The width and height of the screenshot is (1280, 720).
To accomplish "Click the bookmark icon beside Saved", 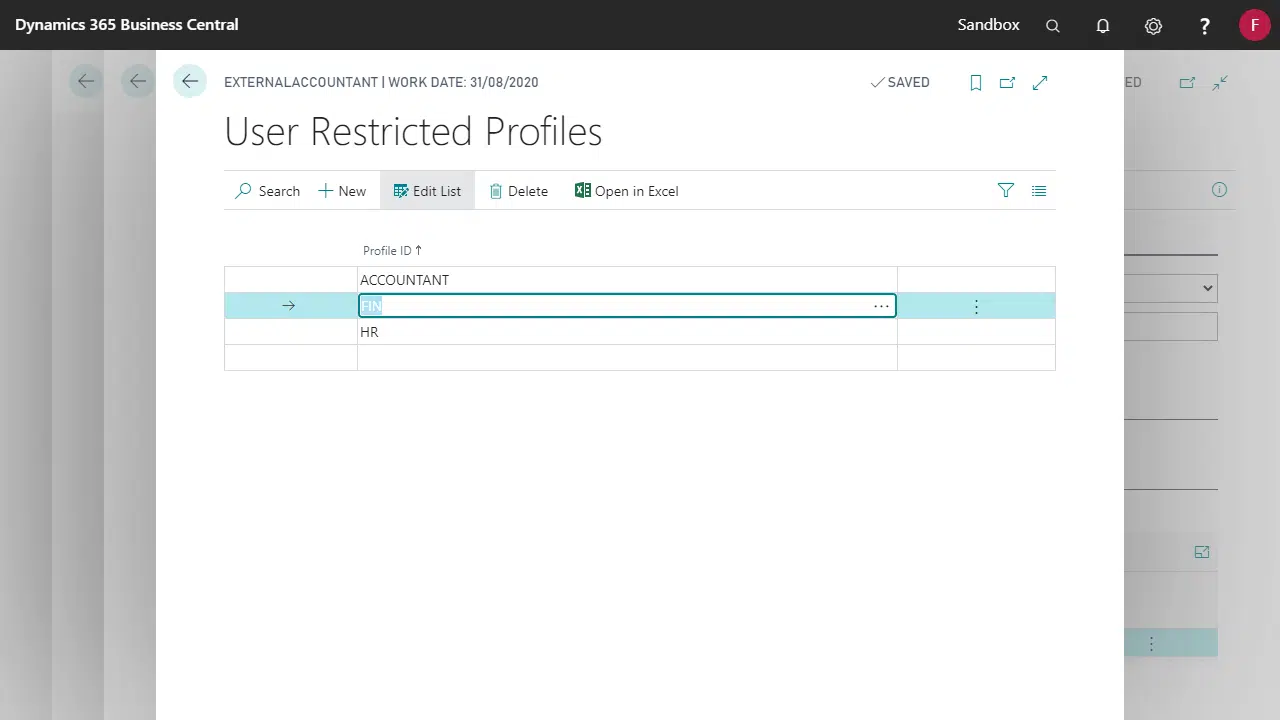I will coord(976,83).
